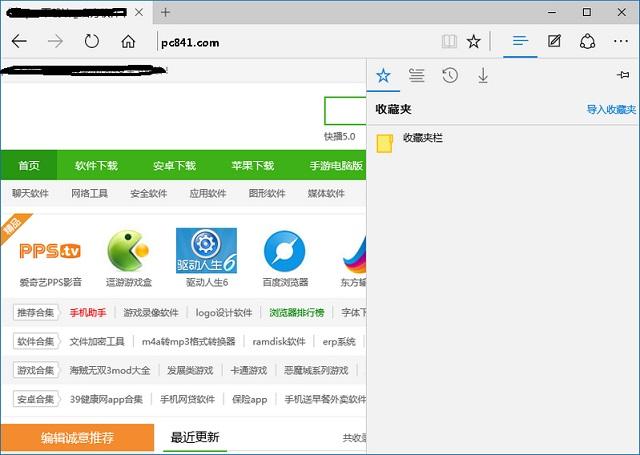Open the web note pen icon

[x=554, y=41]
